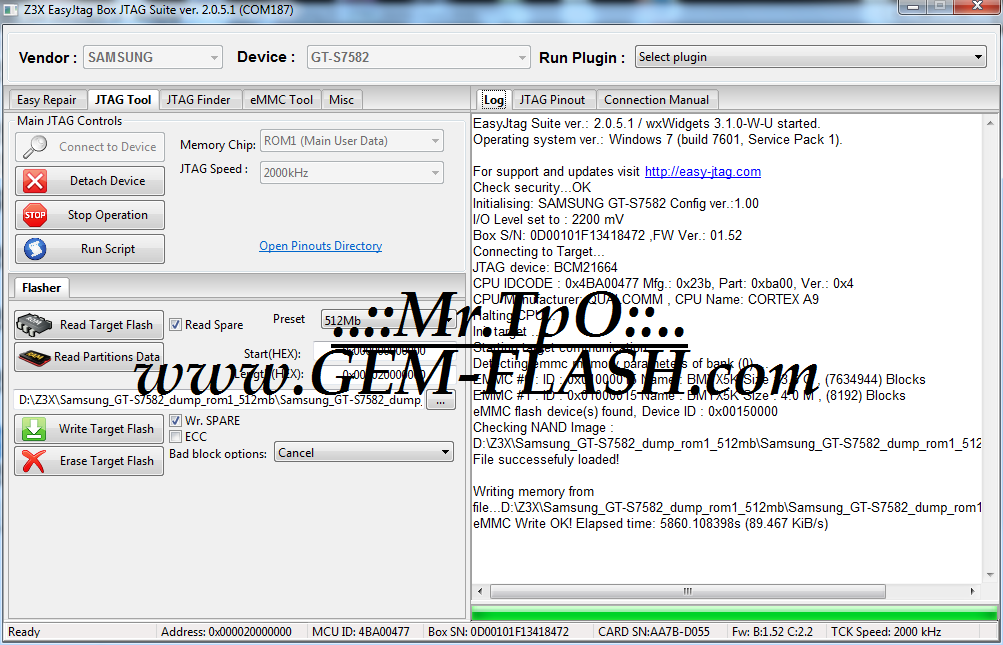Click the red STOP sign icon
Screen dimensions: 1003x645
(35, 215)
